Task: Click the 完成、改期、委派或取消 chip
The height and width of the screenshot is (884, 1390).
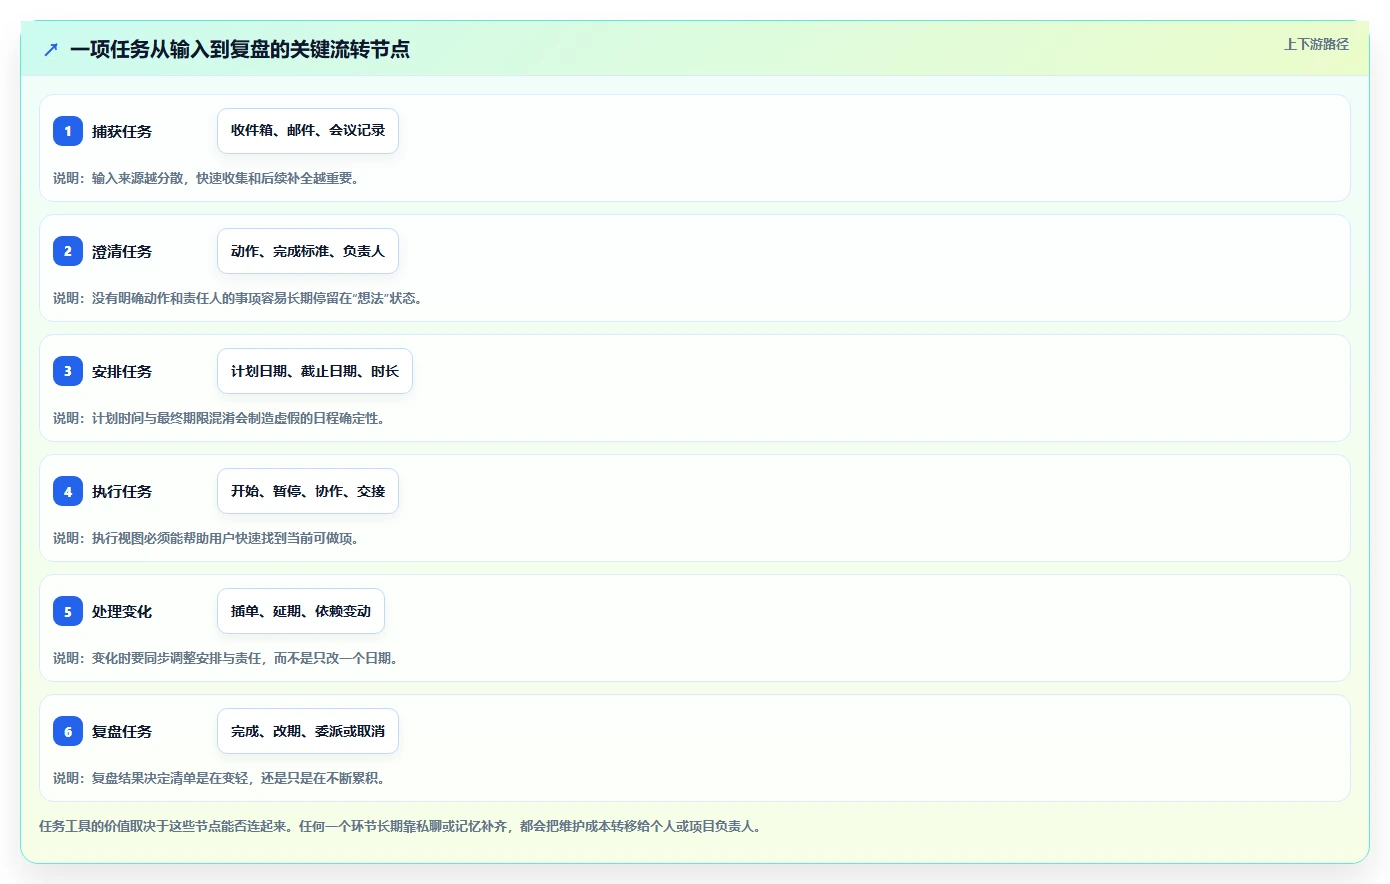Action: coord(308,731)
